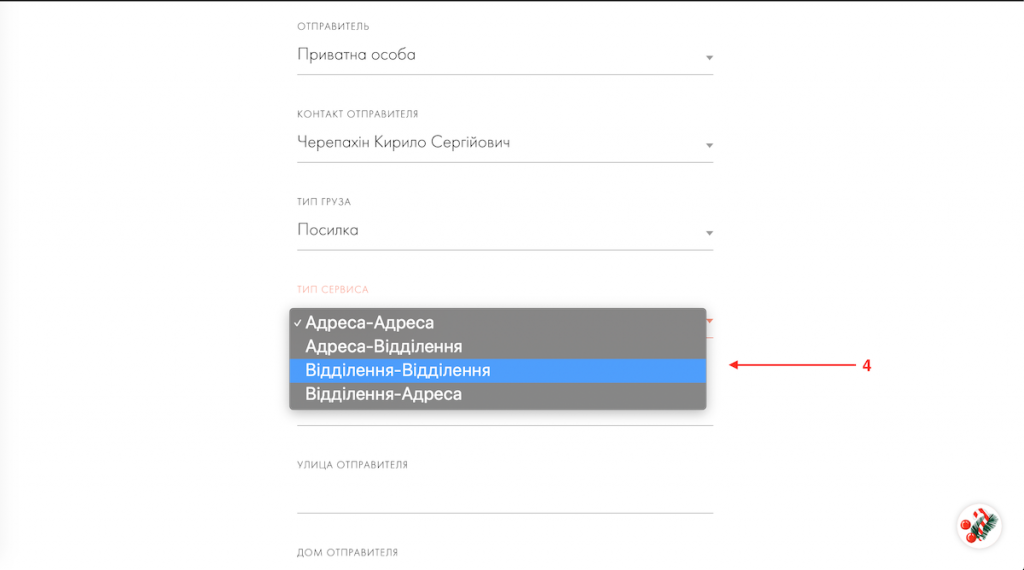Click the Приватна особа sender value
The width and height of the screenshot is (1024, 570).
coord(356,55)
